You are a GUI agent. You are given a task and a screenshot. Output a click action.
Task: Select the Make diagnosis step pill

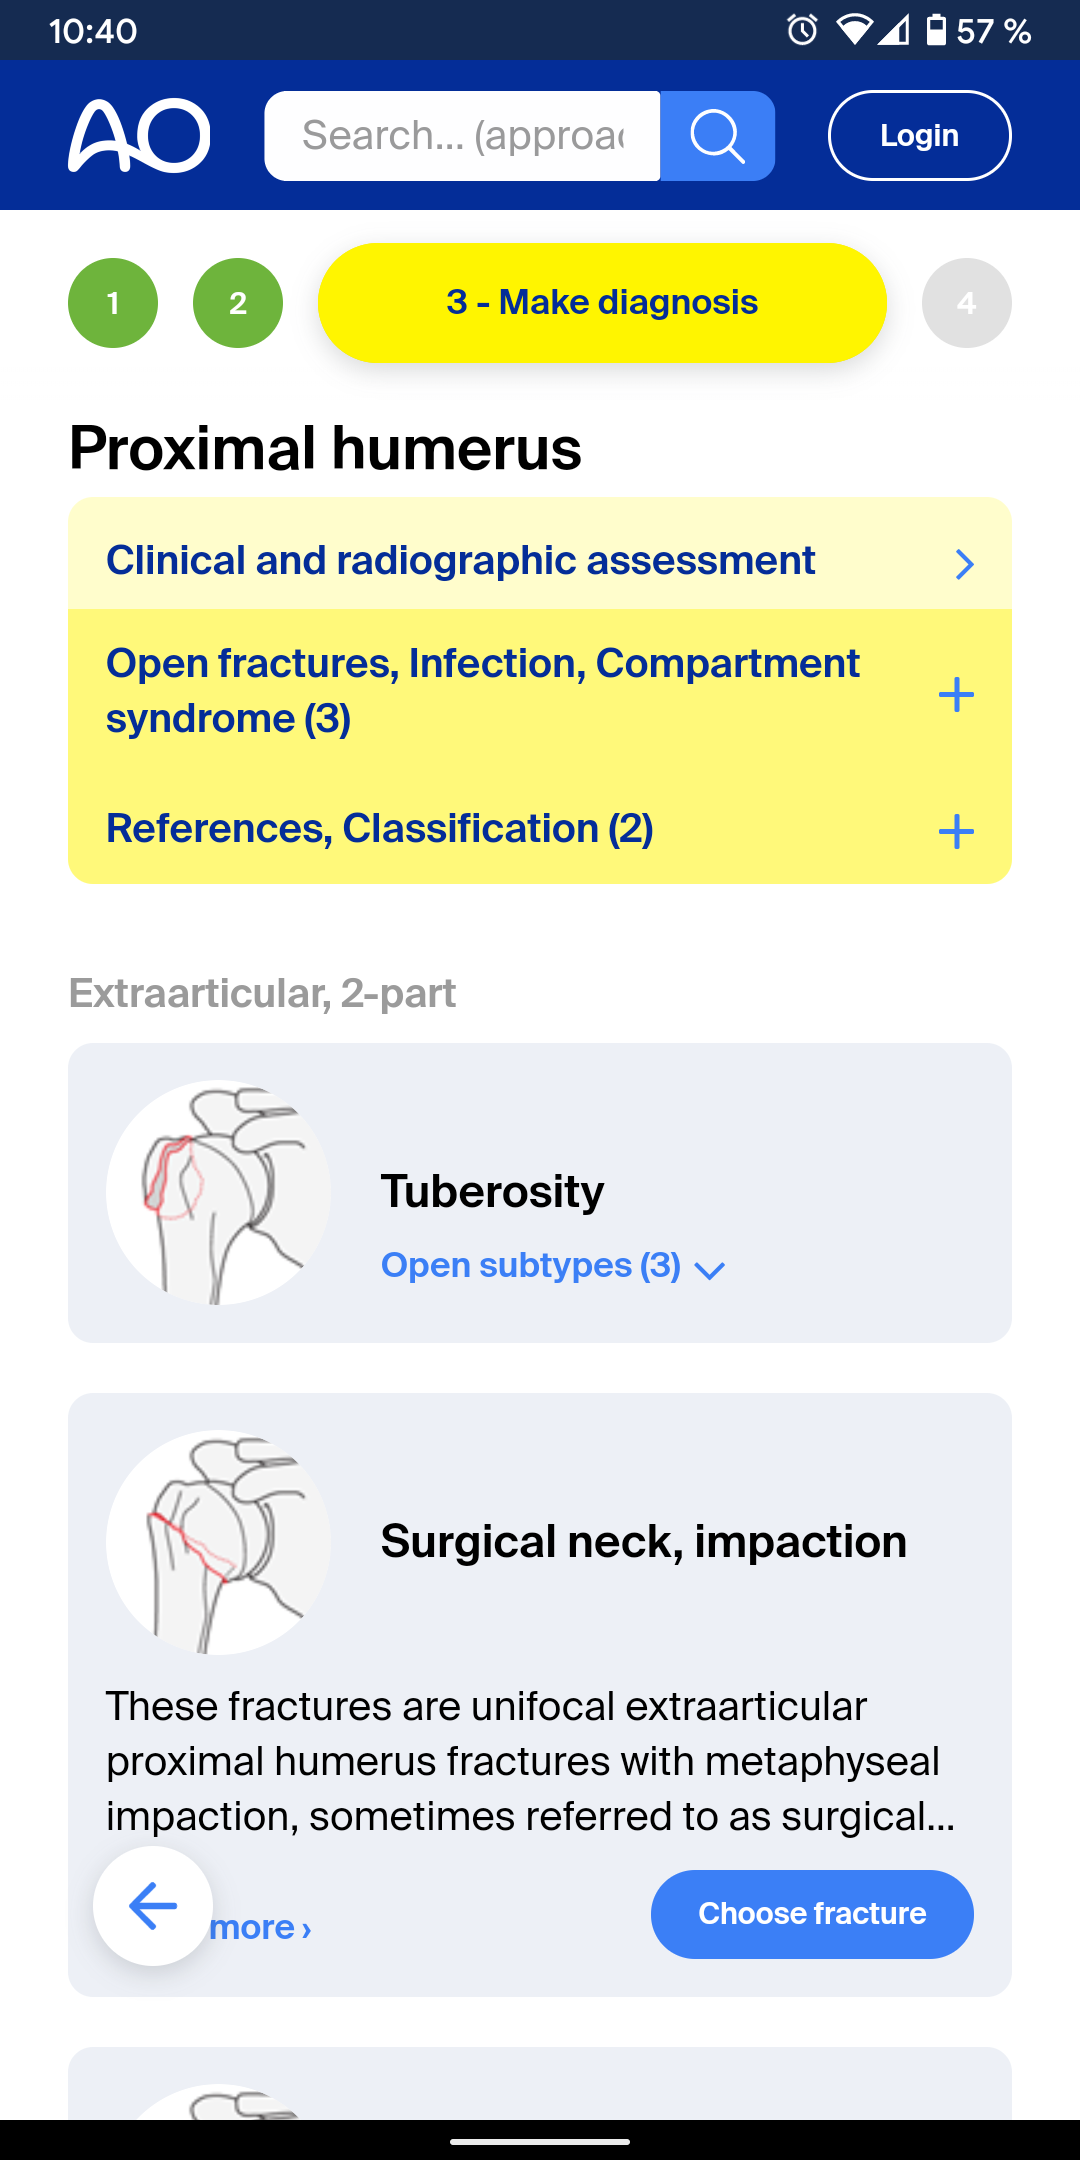click(x=602, y=303)
